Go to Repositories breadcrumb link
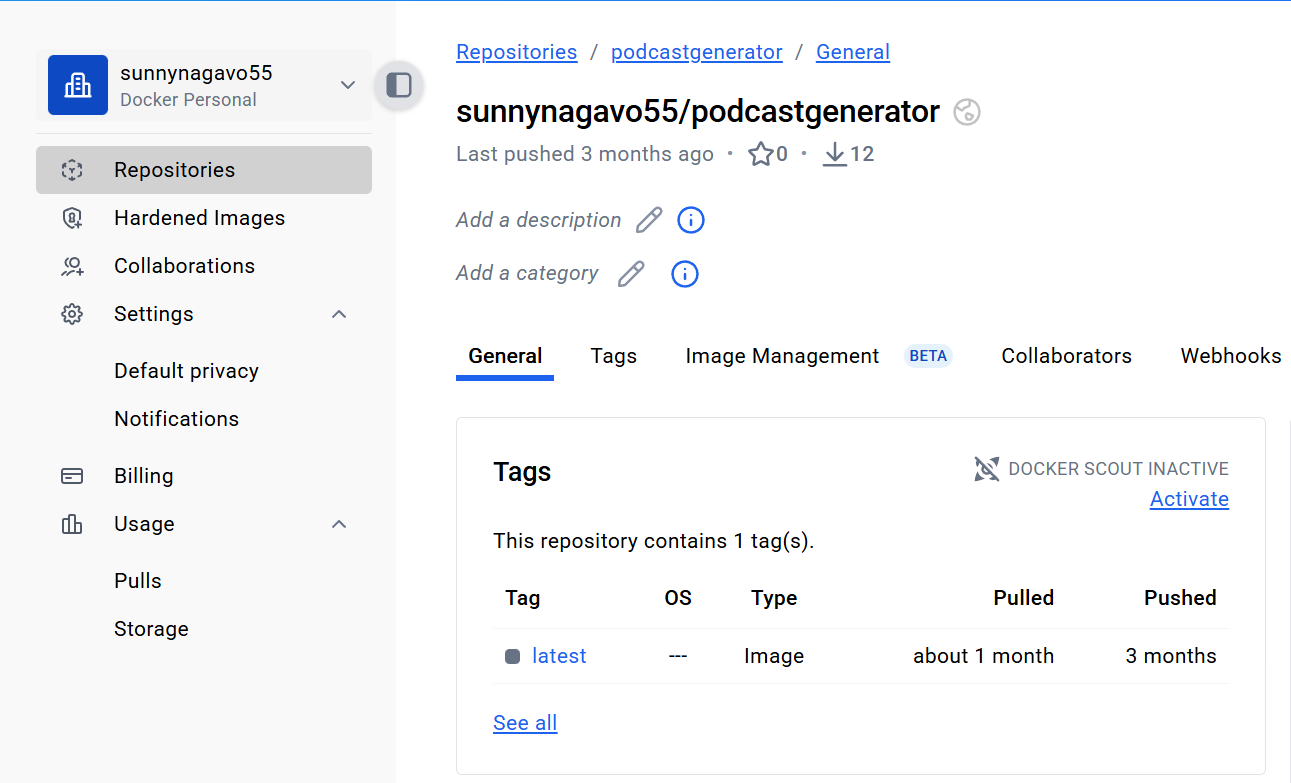Viewport: 1291px width, 783px height. coord(516,52)
